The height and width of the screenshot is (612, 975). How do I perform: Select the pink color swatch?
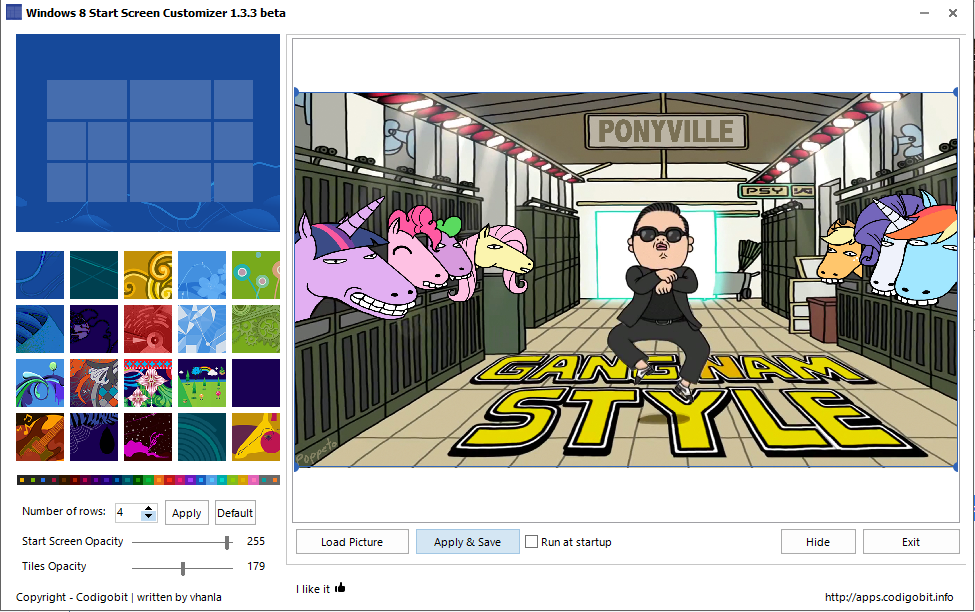(x=254, y=480)
